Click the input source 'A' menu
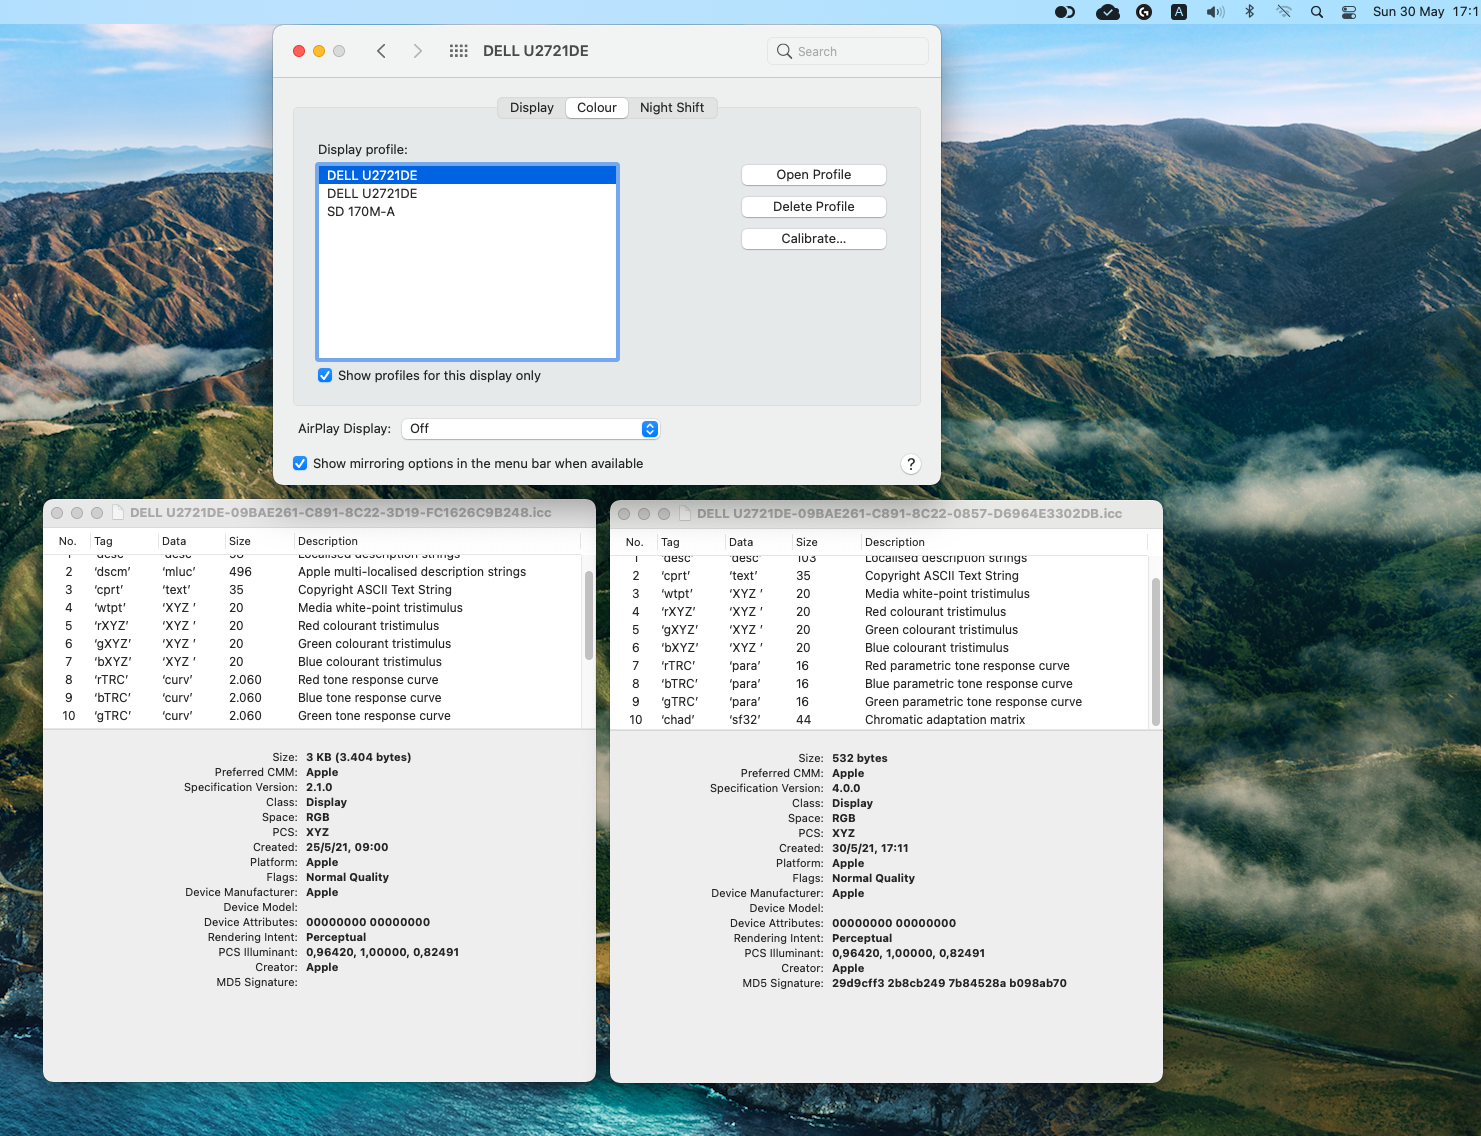Image resolution: width=1481 pixels, height=1136 pixels. pos(1179,12)
